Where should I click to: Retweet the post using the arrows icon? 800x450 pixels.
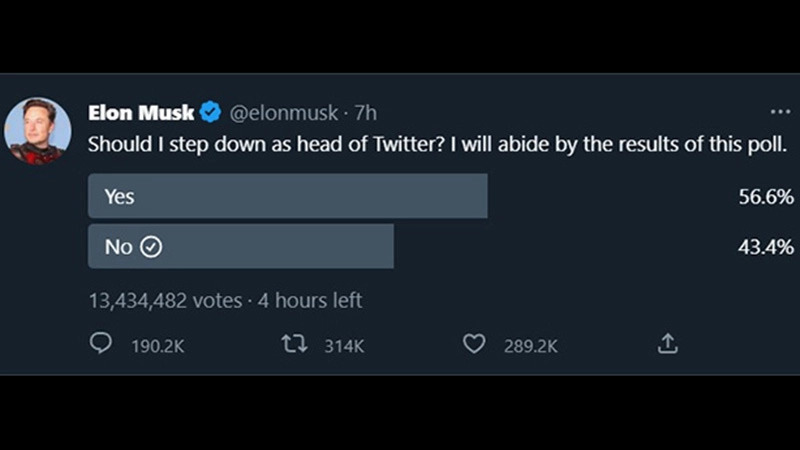[293, 344]
